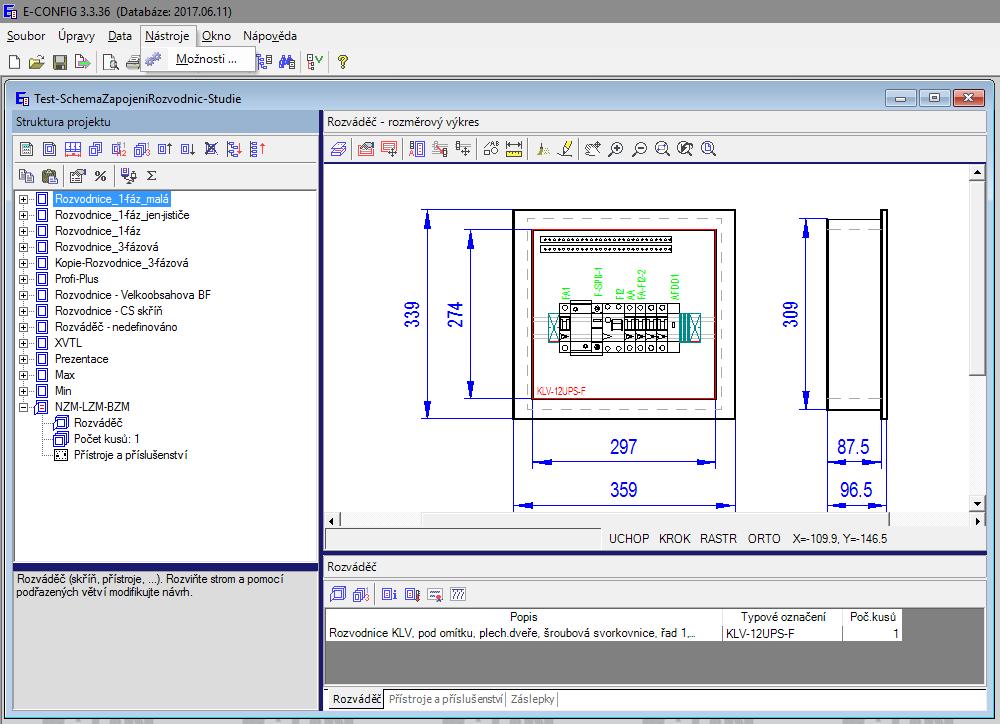Image resolution: width=1000 pixels, height=724 pixels.
Task: Expand the Rozvodnice - CS skříň node
Action: 24,311
